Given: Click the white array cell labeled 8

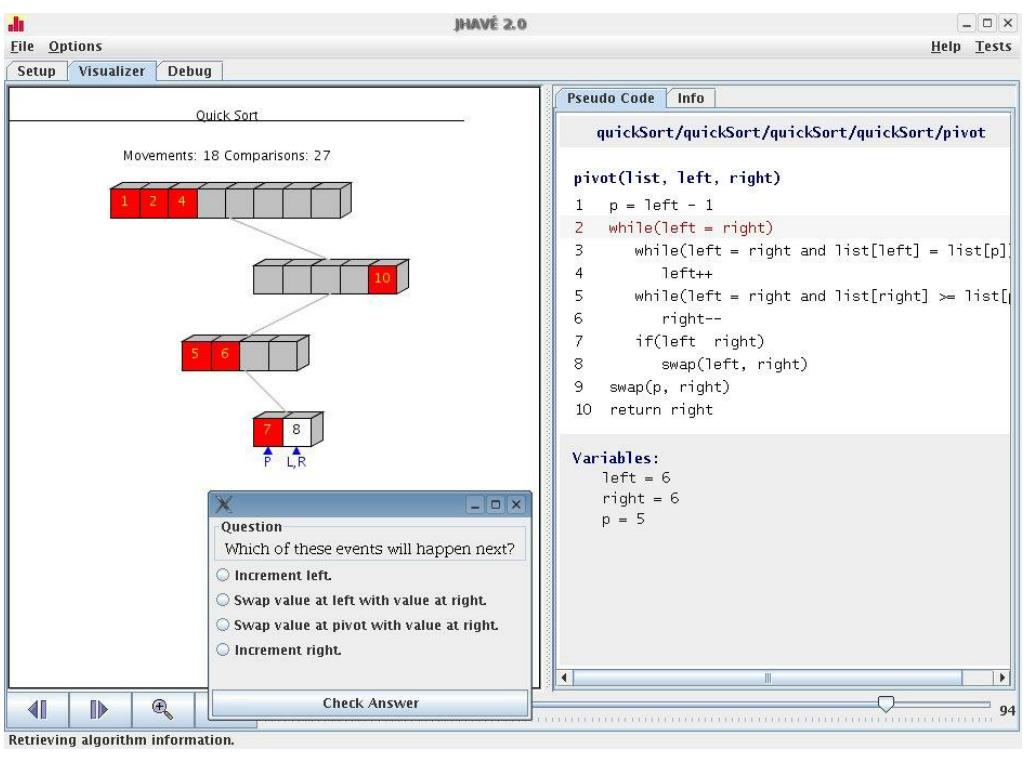Looking at the screenshot, I should [x=296, y=430].
